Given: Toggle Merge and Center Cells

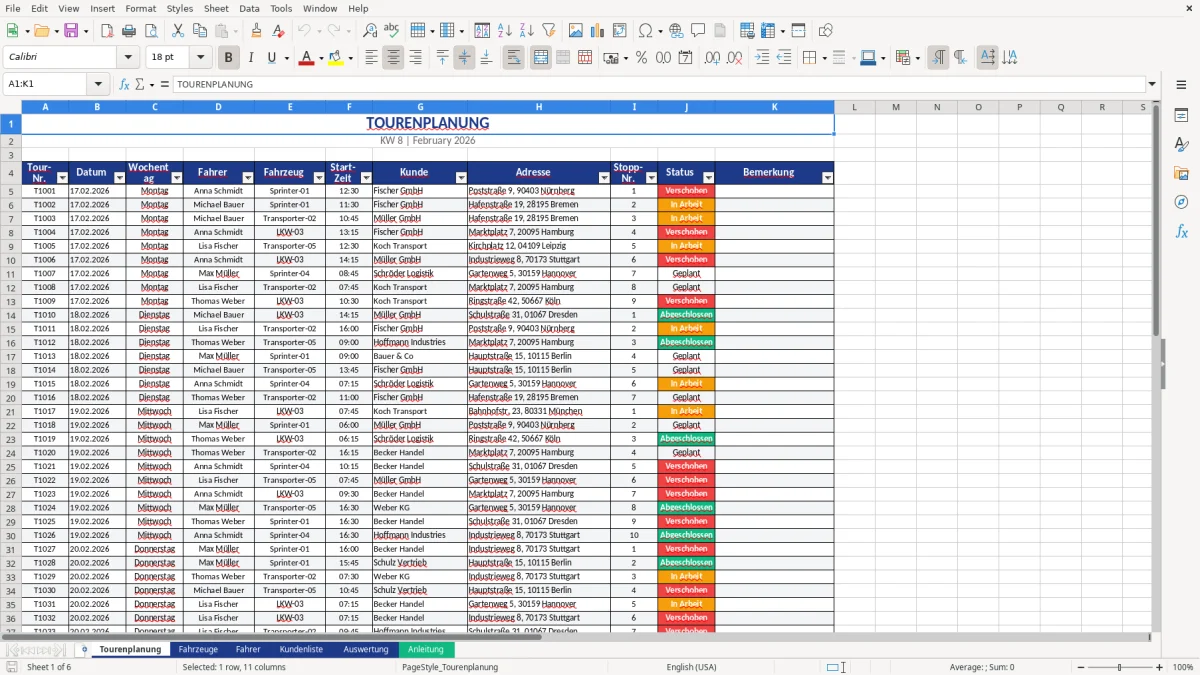Looking at the screenshot, I should (540, 57).
